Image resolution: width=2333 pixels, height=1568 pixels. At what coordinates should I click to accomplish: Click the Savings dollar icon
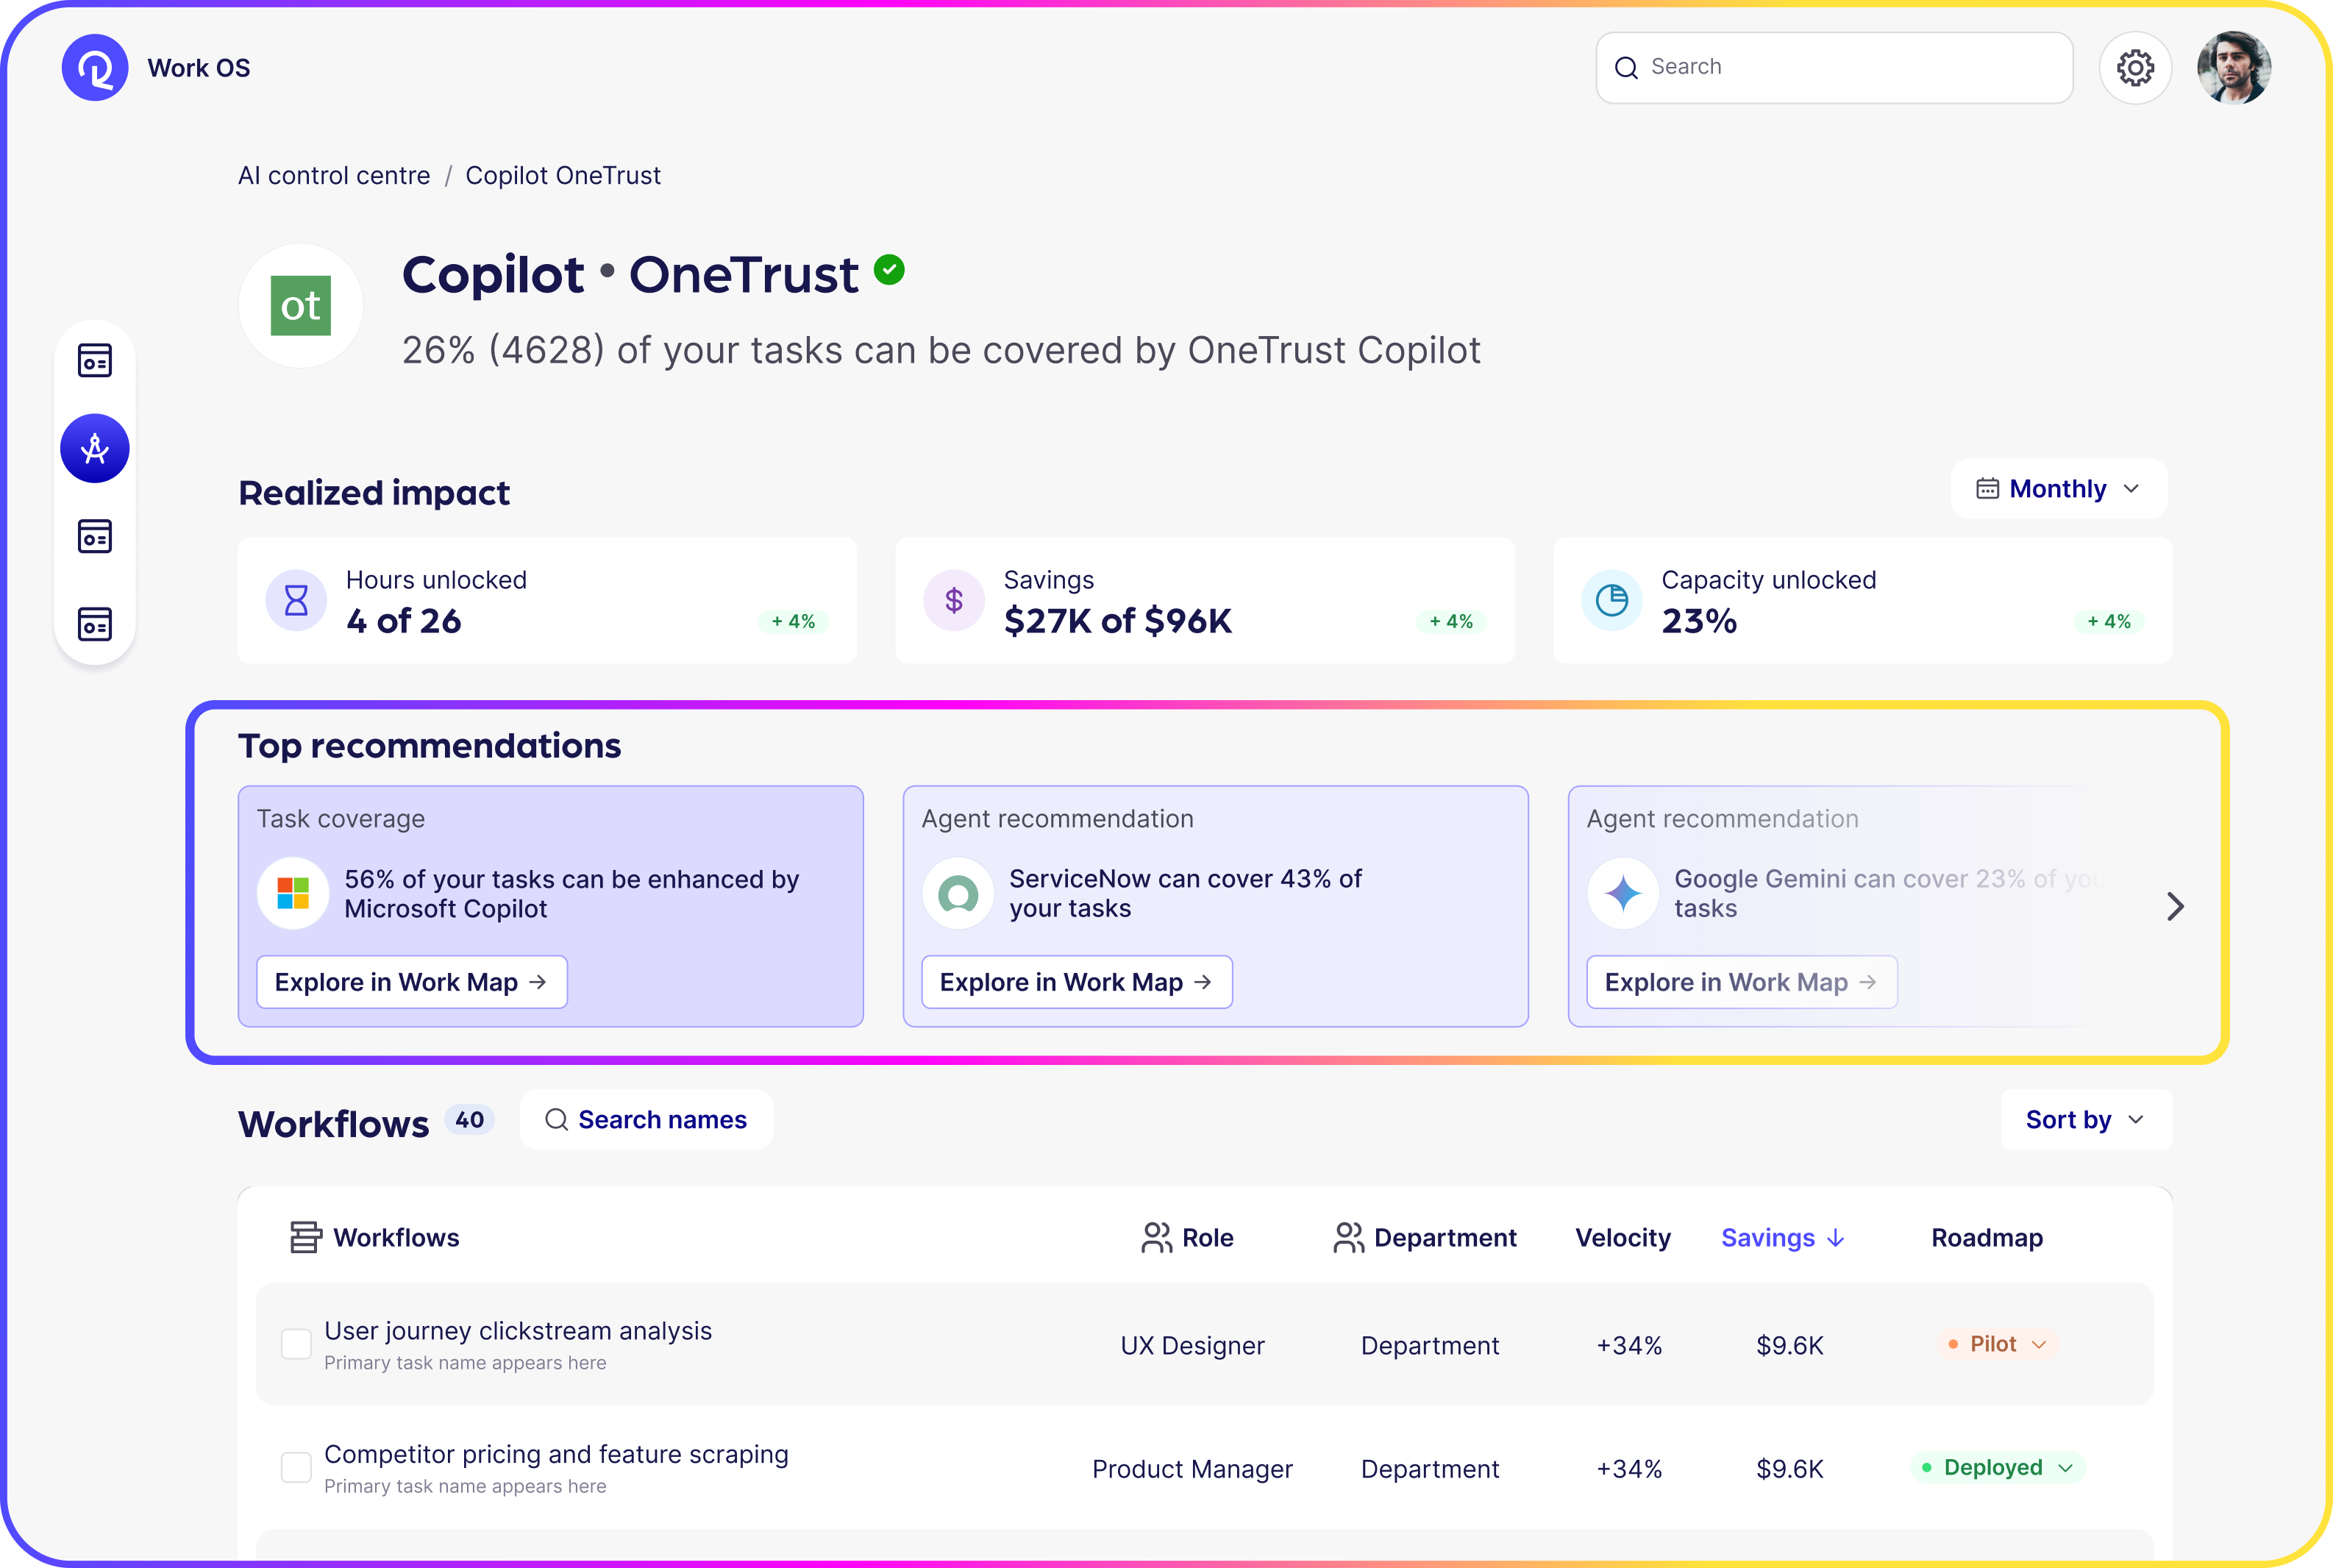click(954, 600)
